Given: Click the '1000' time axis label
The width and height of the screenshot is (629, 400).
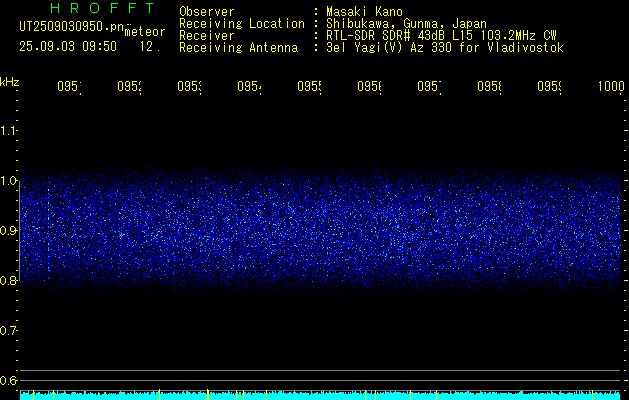Looking at the screenshot, I should click(611, 86).
